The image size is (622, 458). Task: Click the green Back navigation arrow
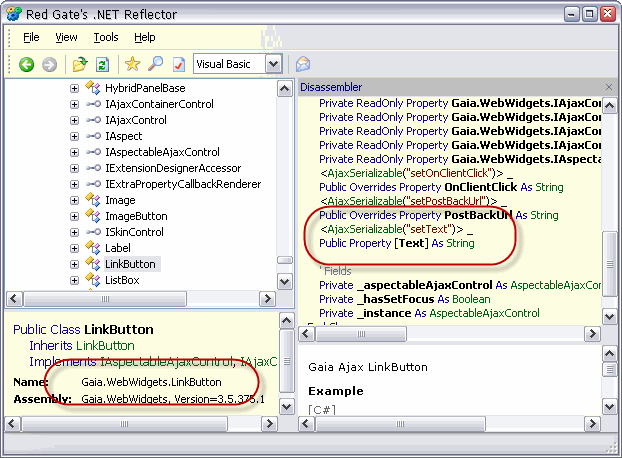click(x=27, y=64)
